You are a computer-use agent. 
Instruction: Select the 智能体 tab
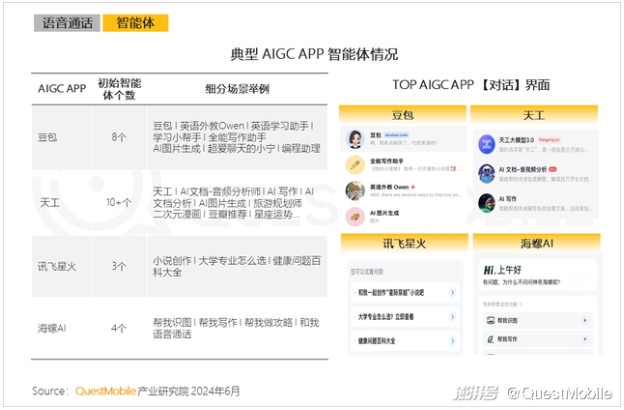135,22
